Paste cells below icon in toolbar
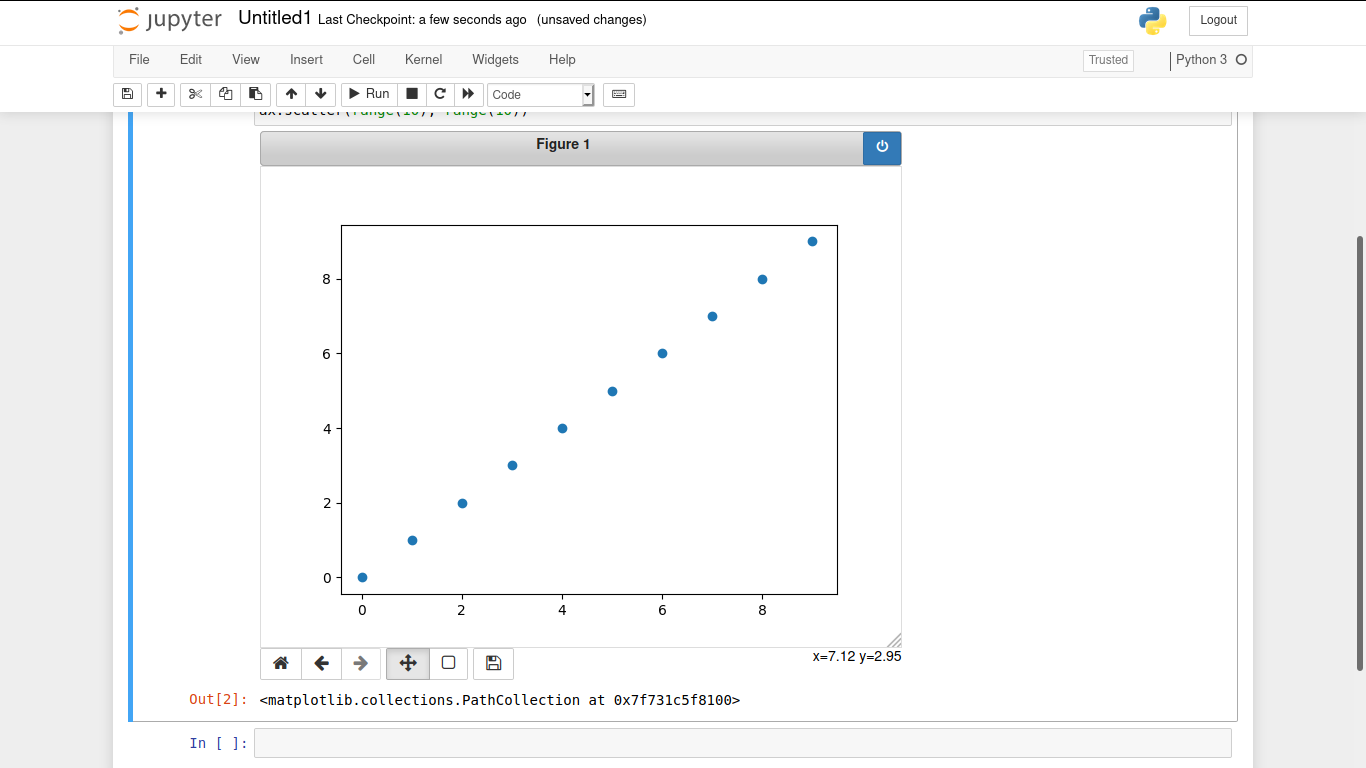The height and width of the screenshot is (768, 1366). coord(255,94)
